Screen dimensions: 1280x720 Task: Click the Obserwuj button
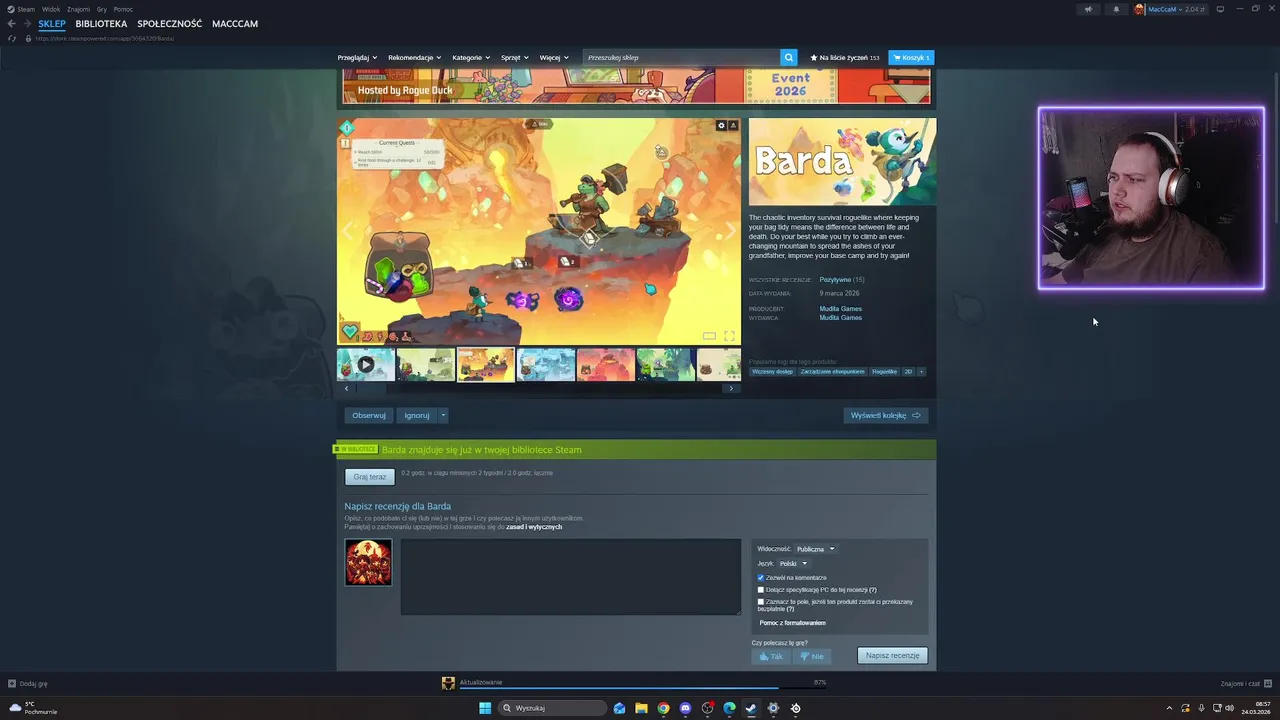(x=369, y=415)
